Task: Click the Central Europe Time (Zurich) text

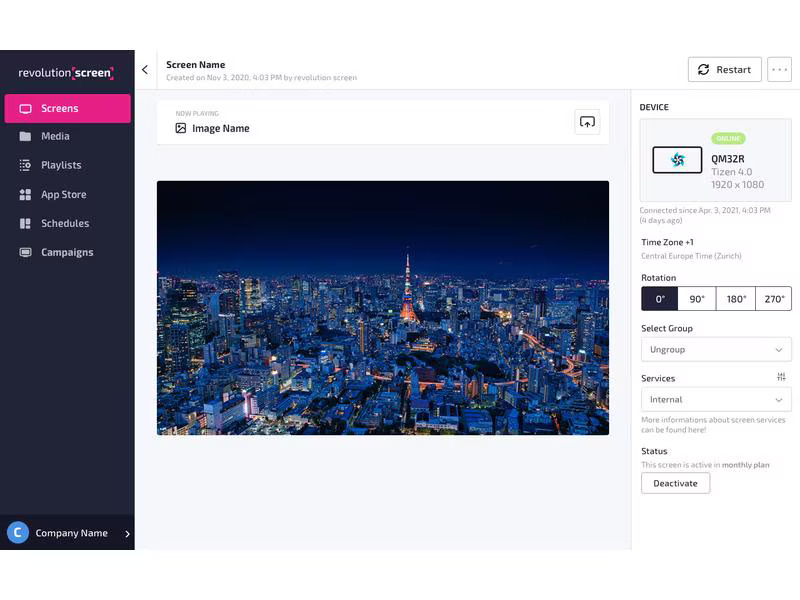Action: click(691, 256)
